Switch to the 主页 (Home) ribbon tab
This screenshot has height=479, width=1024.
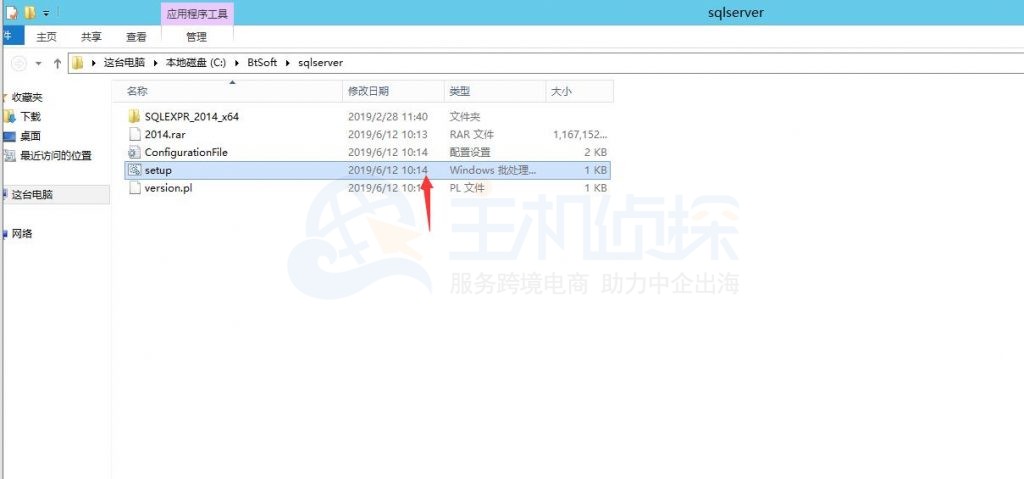click(47, 37)
